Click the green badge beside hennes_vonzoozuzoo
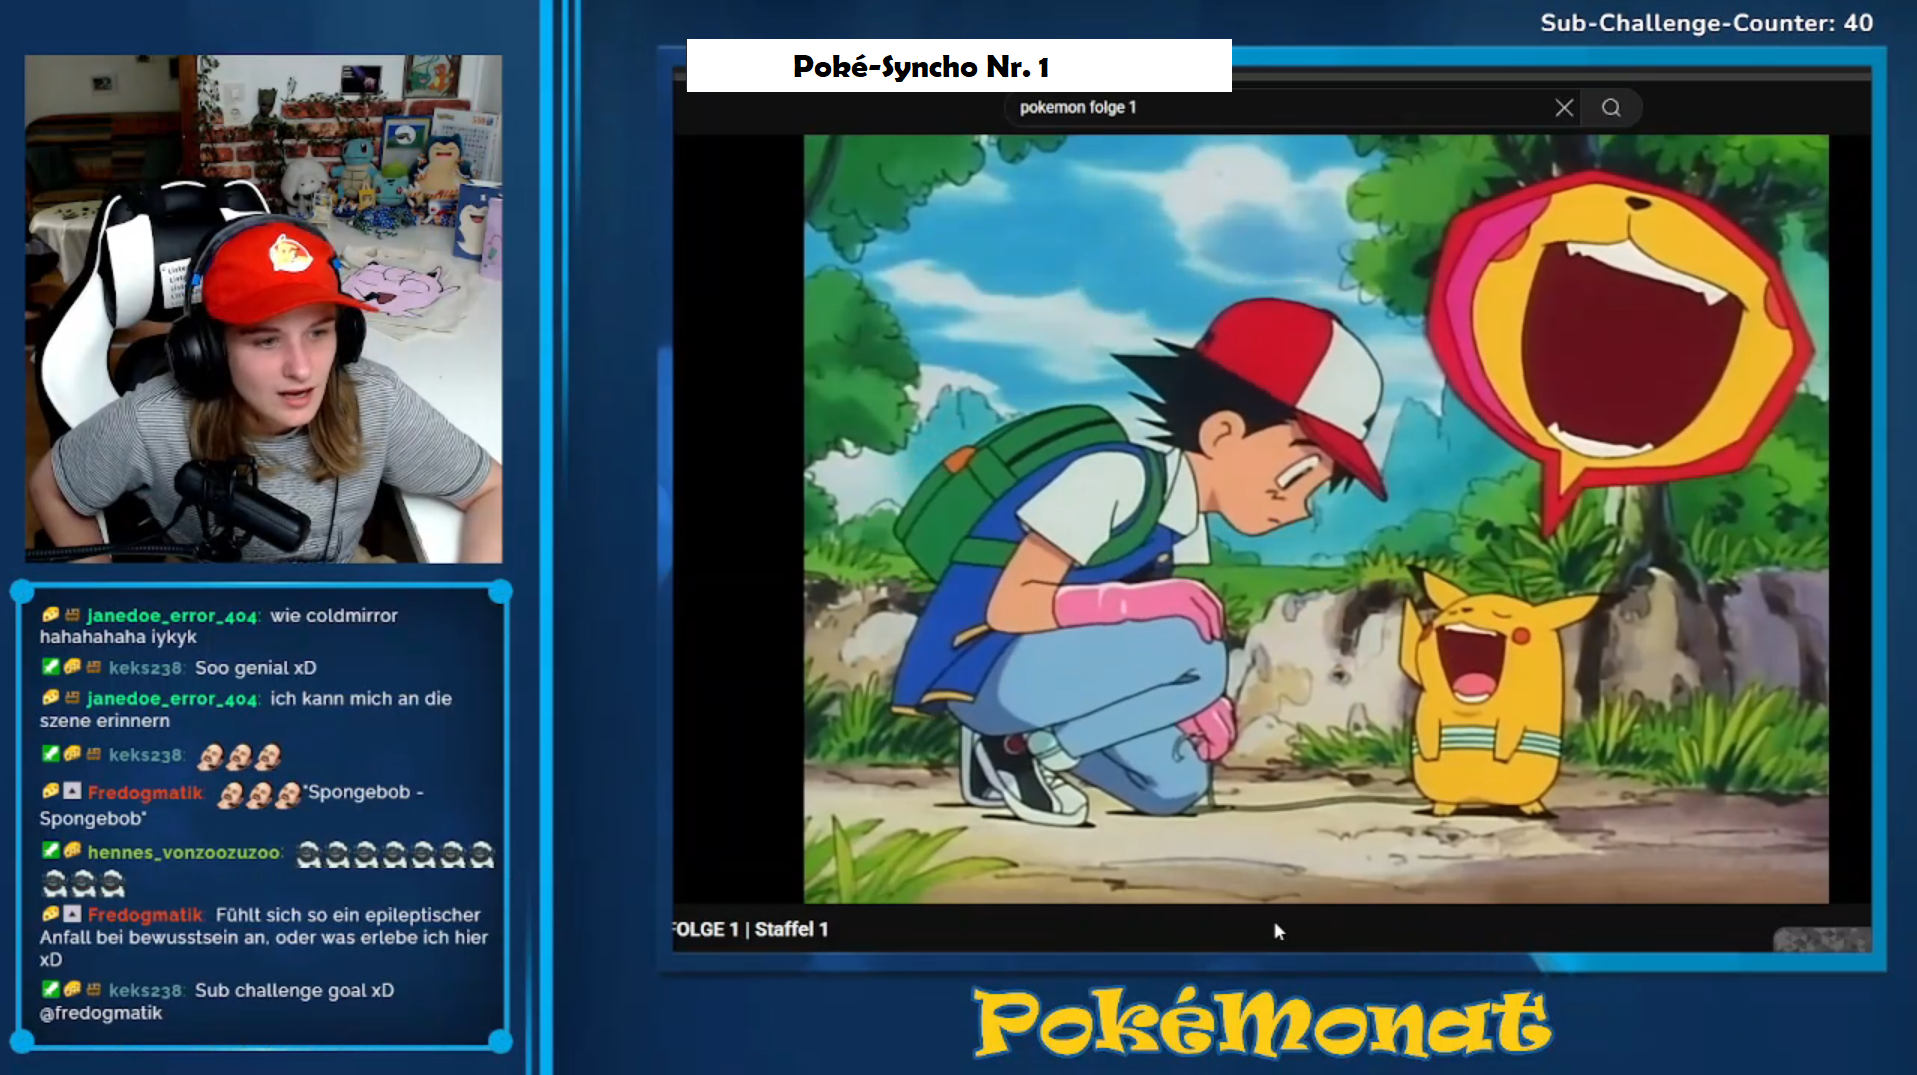 50,850
